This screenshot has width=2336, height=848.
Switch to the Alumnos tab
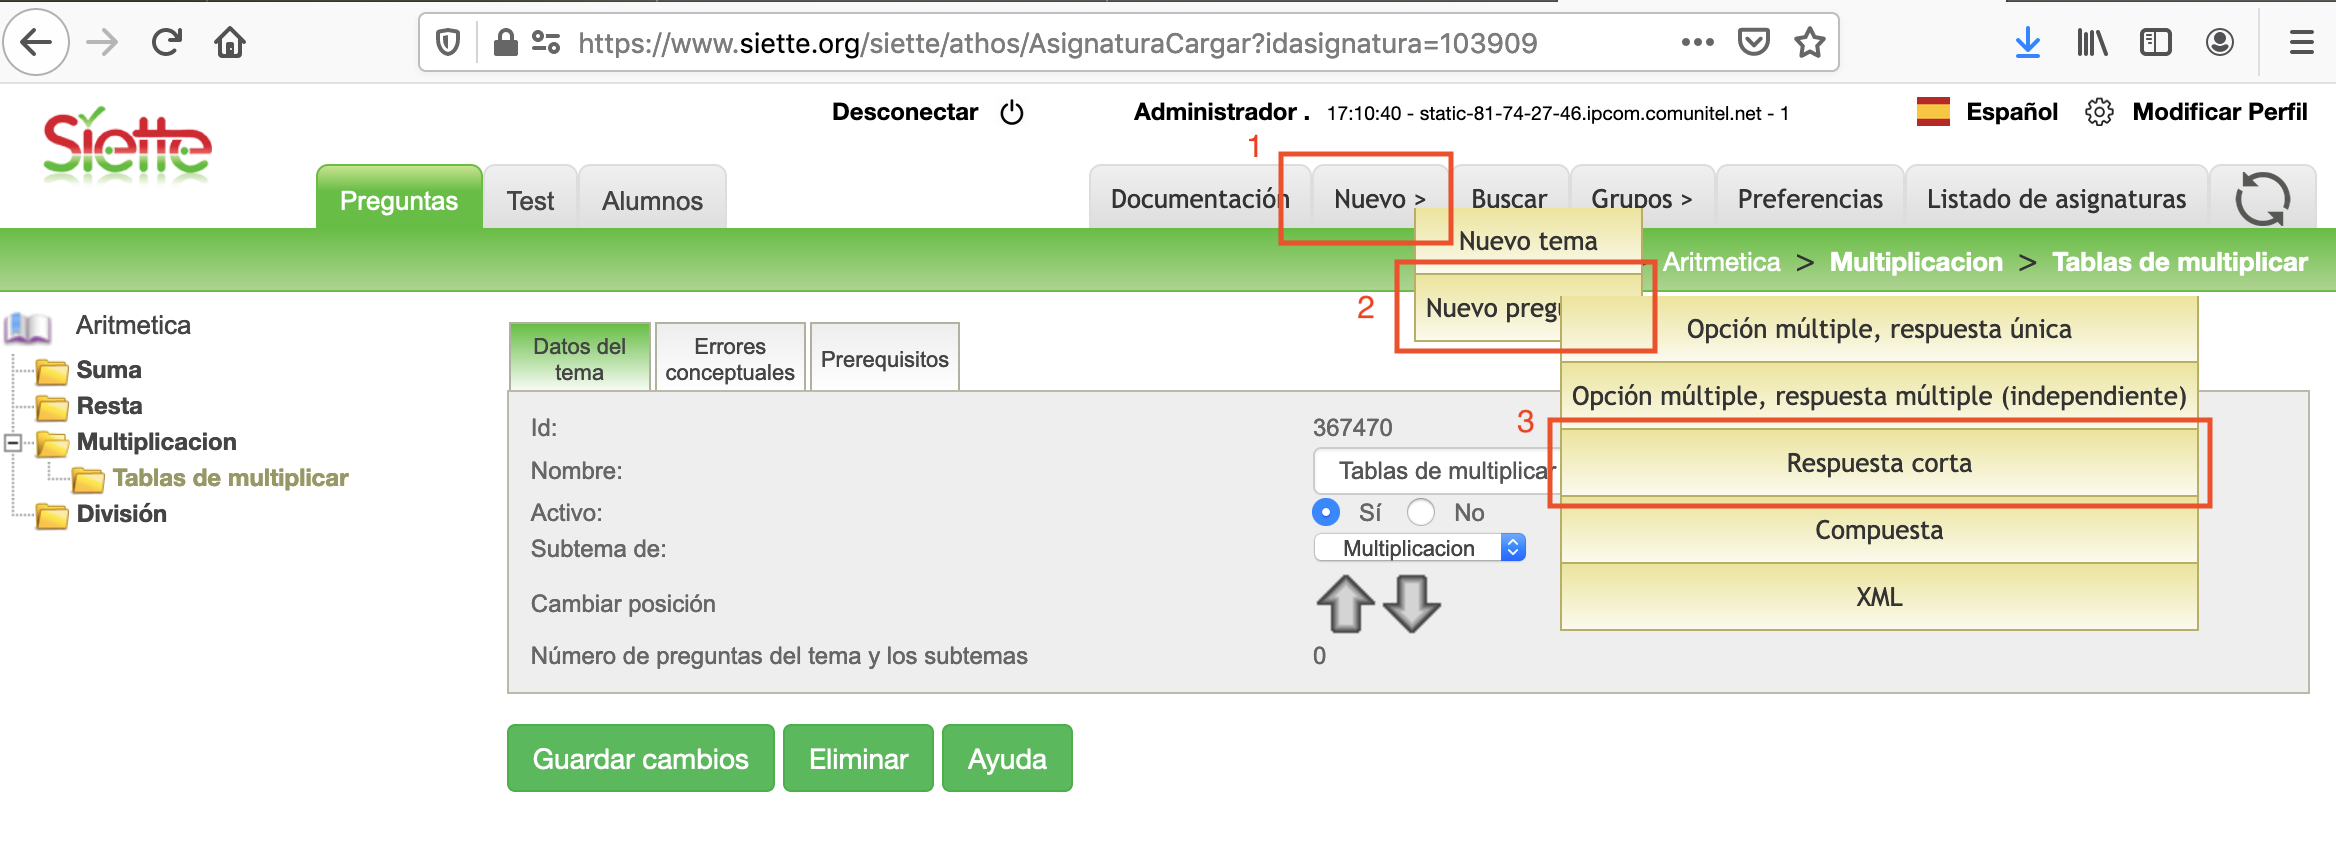coord(652,201)
